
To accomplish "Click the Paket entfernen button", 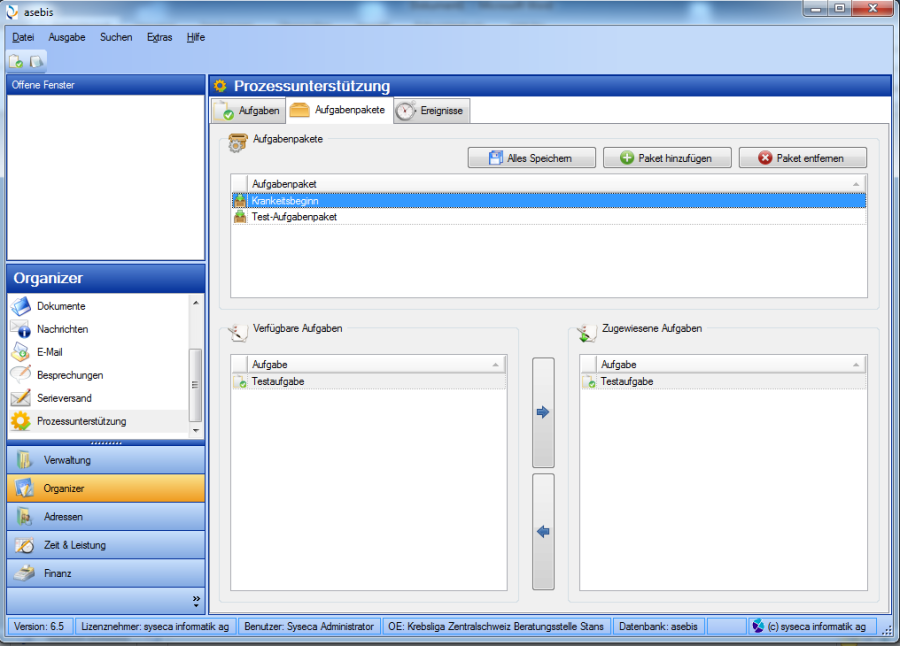I will pos(802,158).
